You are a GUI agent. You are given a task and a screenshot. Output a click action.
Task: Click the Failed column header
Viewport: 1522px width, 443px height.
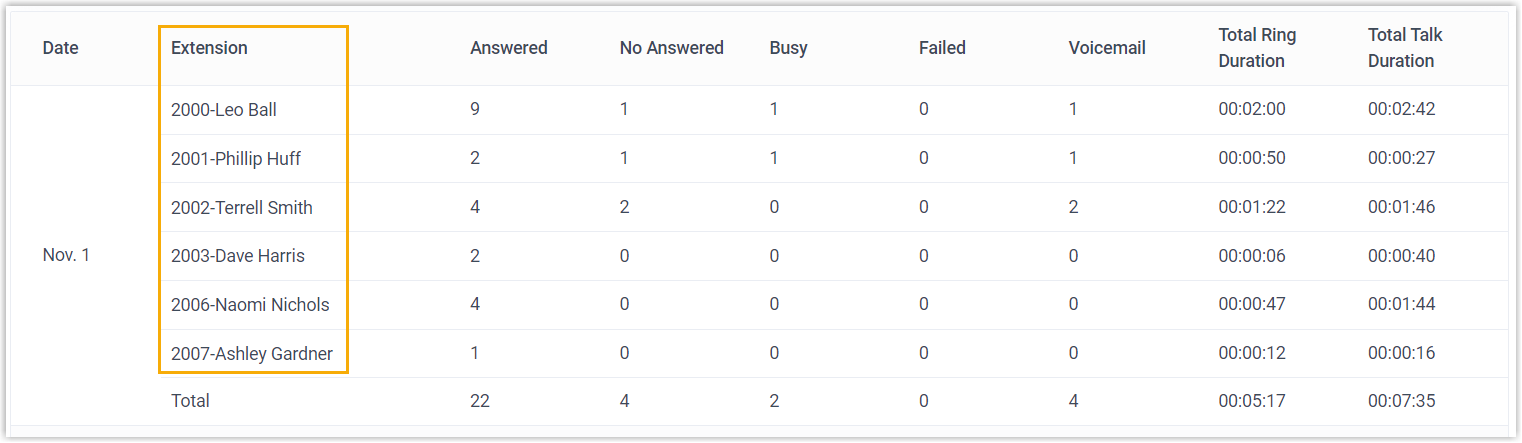point(942,48)
